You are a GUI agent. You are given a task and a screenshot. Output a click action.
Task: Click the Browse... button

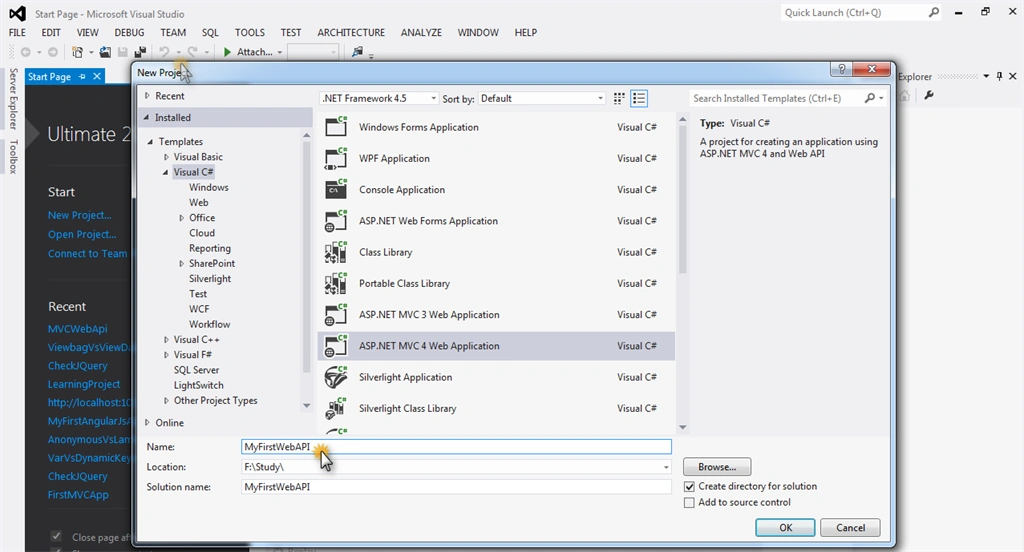(x=717, y=467)
